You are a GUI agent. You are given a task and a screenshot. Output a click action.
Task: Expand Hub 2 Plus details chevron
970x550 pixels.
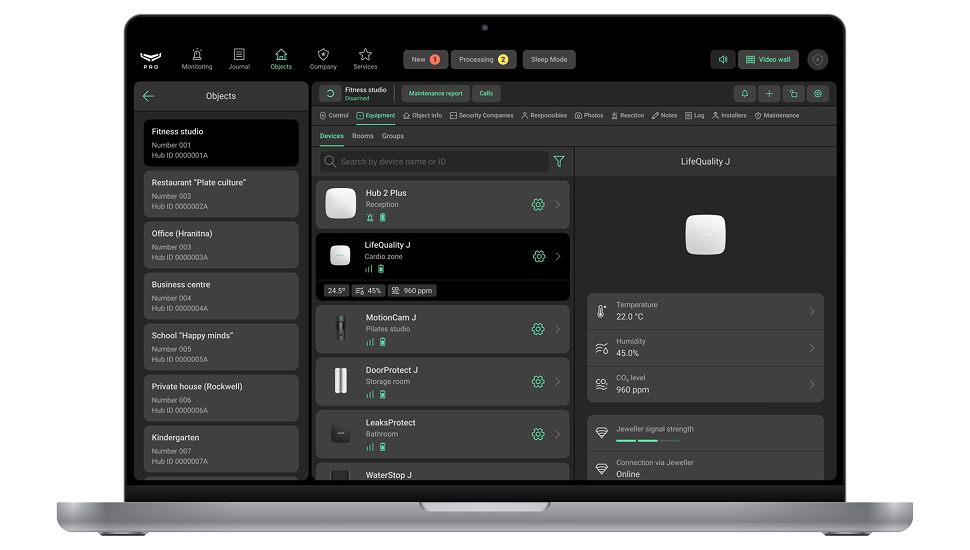tap(557, 205)
